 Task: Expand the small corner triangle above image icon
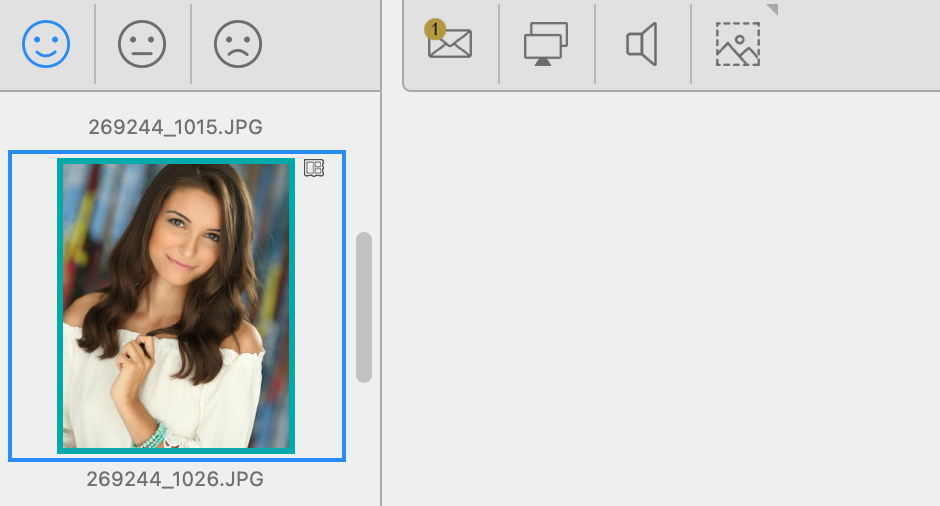(771, 9)
